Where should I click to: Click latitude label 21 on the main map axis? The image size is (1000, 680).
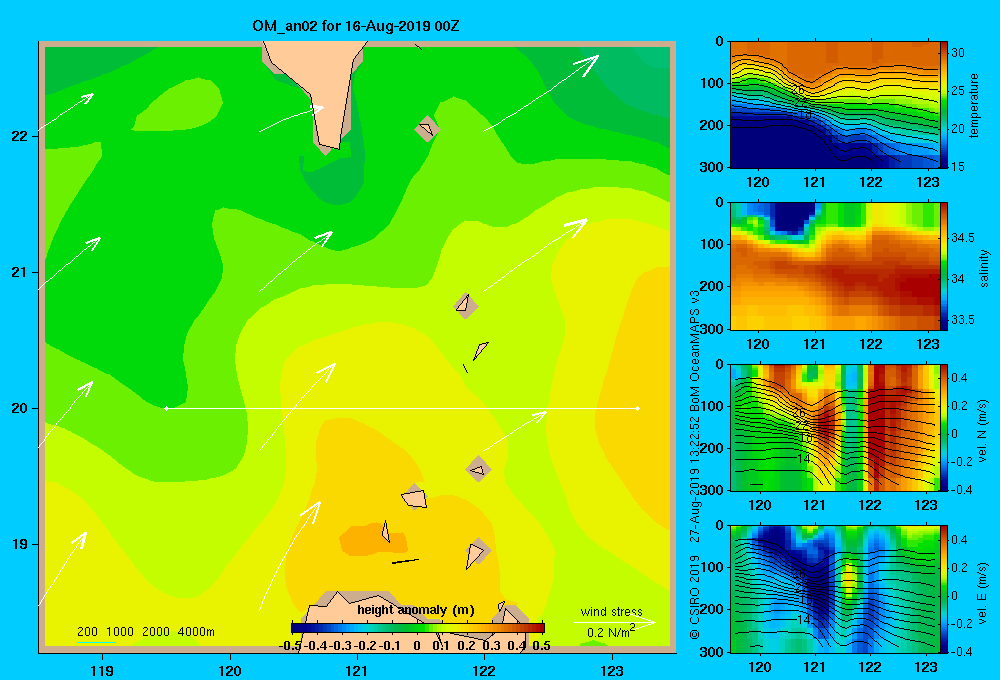(x=19, y=272)
